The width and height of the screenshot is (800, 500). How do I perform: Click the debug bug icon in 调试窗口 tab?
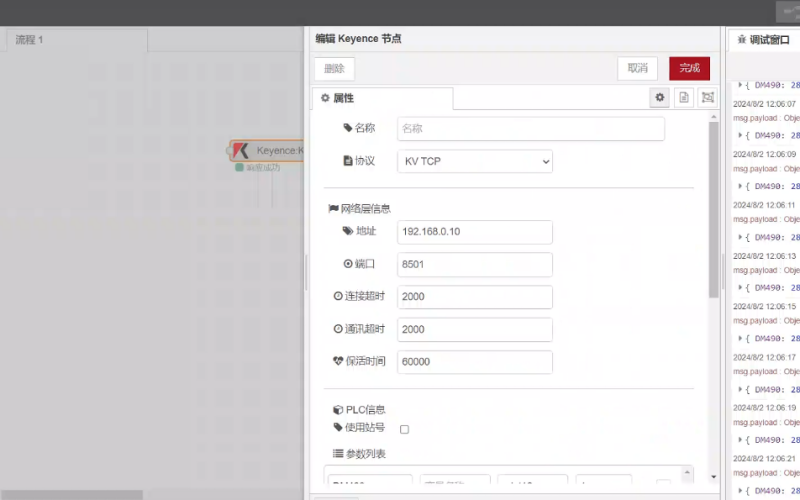pos(741,39)
